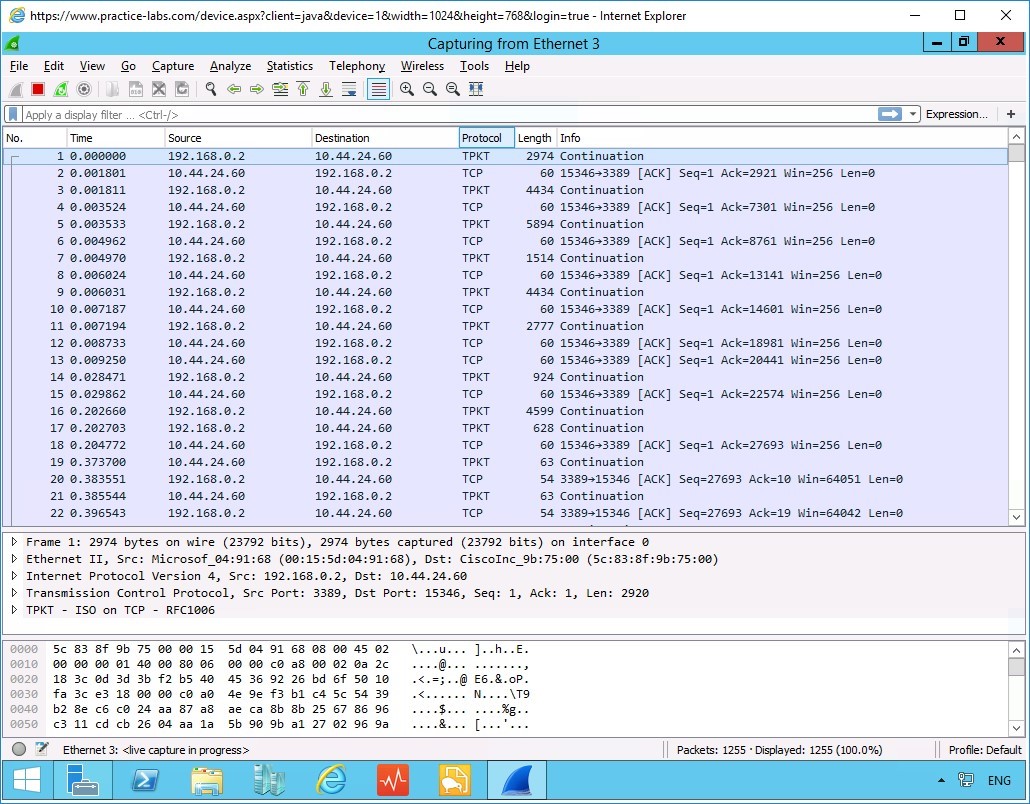Open Find a packet magnifier

(x=211, y=89)
